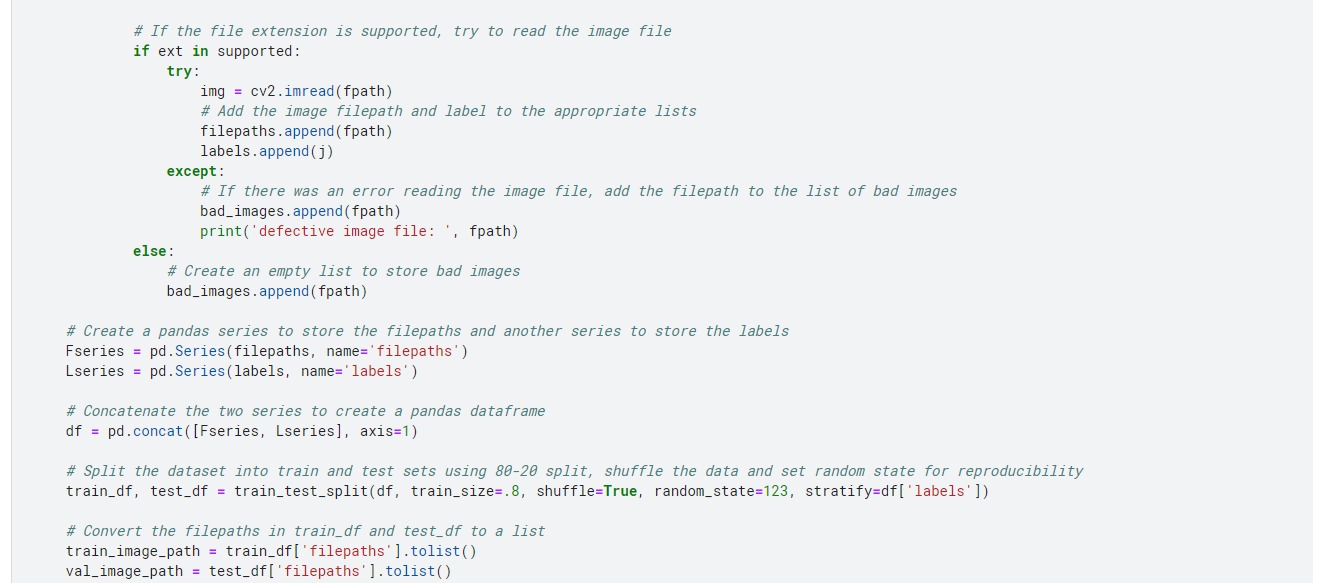The height and width of the screenshot is (583, 1317).
Task: Click the 'try' keyword
Action: point(180,71)
